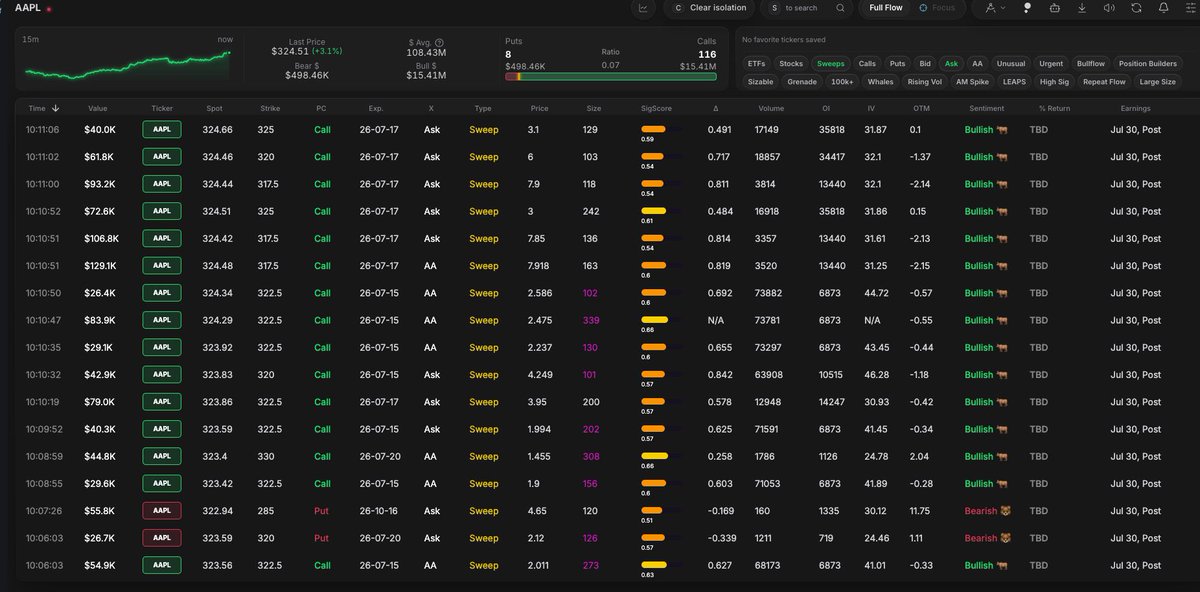Click the 15m AAPL mini price chart
The width and height of the screenshot is (1200, 592).
tap(128, 66)
